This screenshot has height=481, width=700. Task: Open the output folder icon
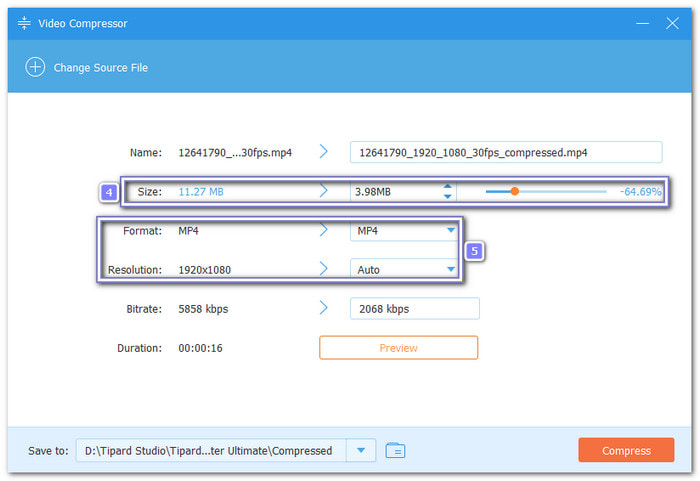tap(395, 451)
